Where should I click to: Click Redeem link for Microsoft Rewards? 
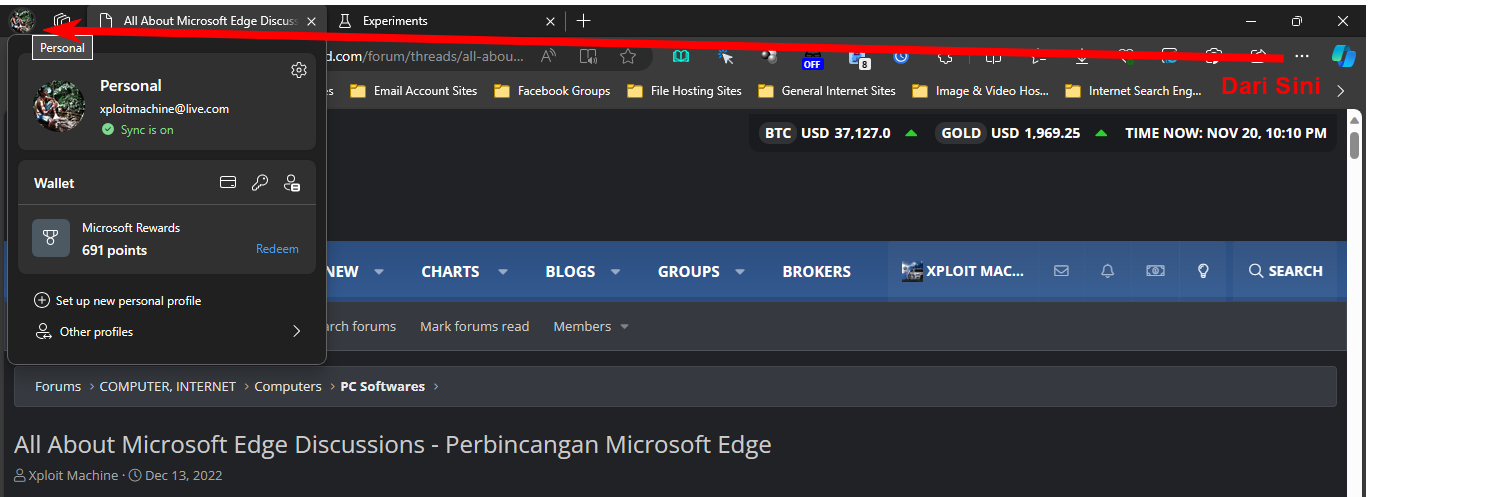(277, 249)
